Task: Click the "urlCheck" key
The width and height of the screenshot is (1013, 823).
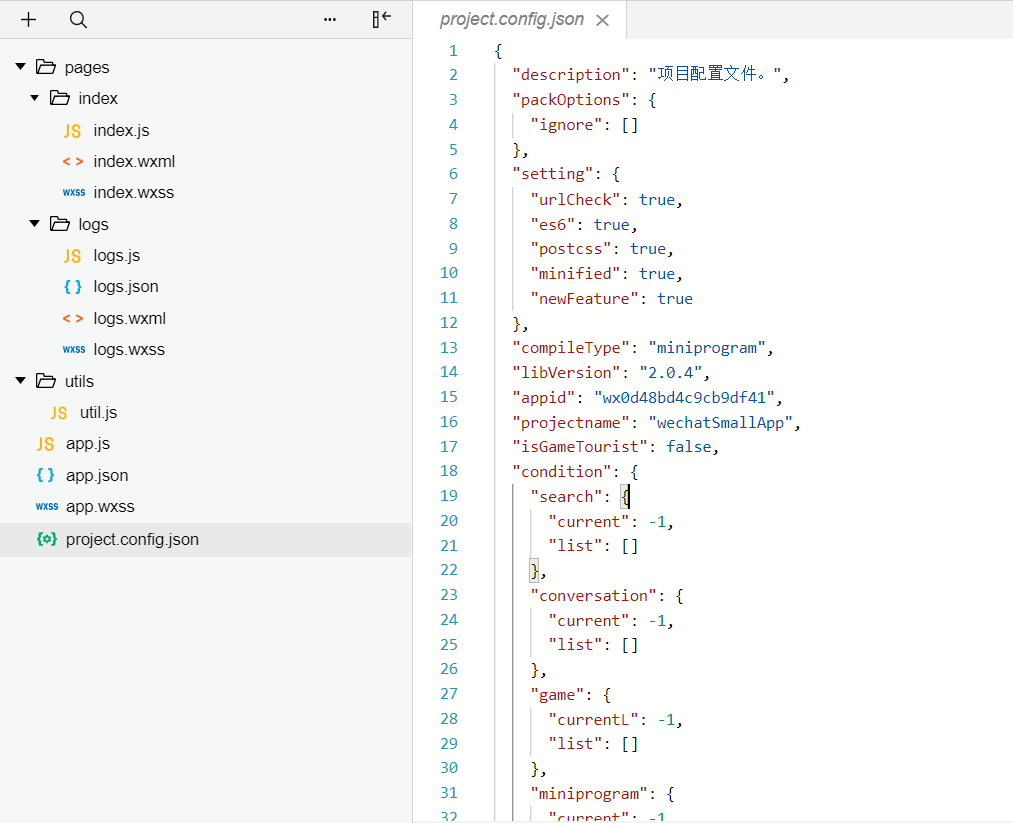Action: coord(575,200)
